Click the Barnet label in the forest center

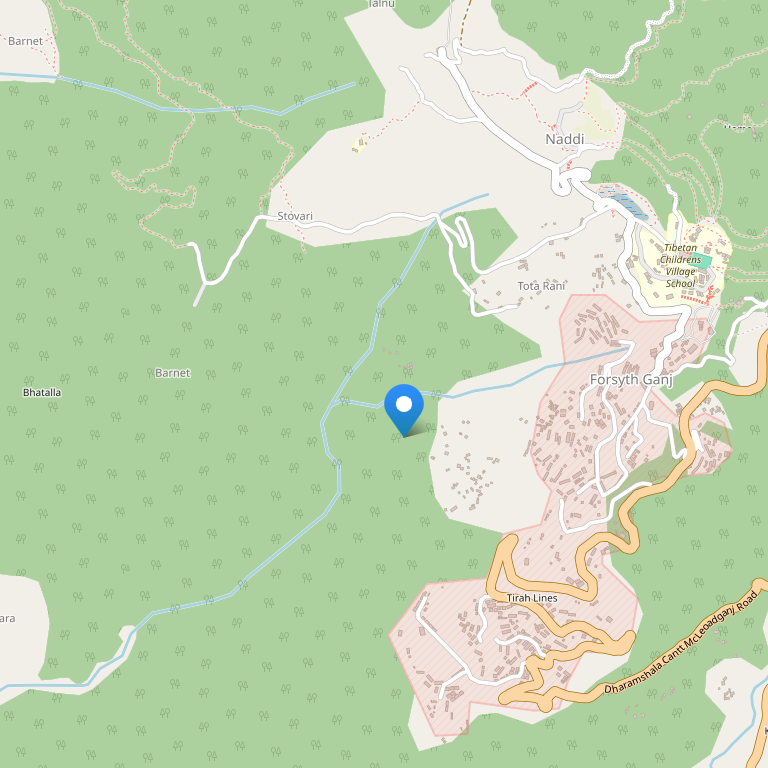tap(172, 373)
